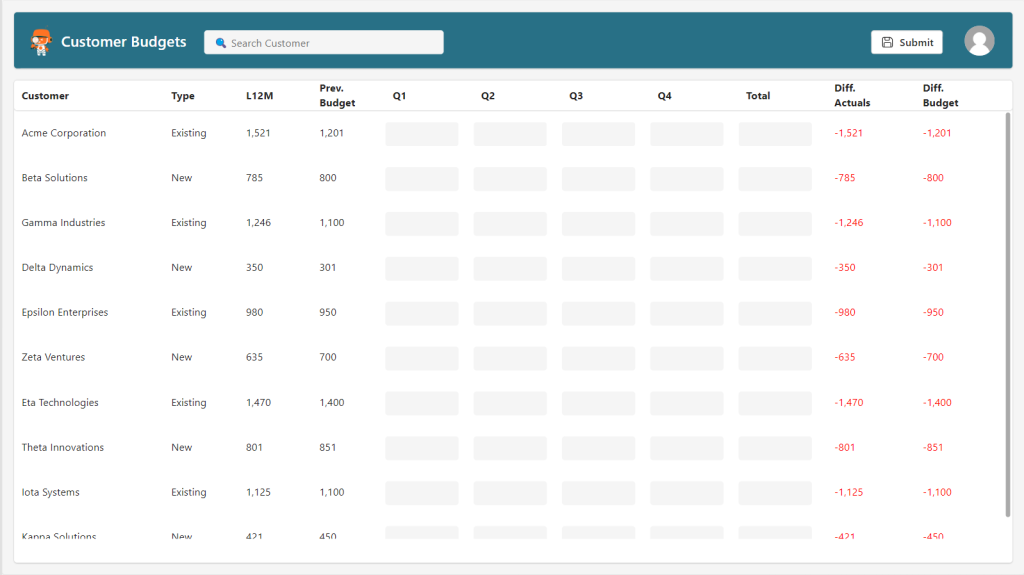Click the vertical table scrollbar
1024x575 pixels.
pos(1007,315)
